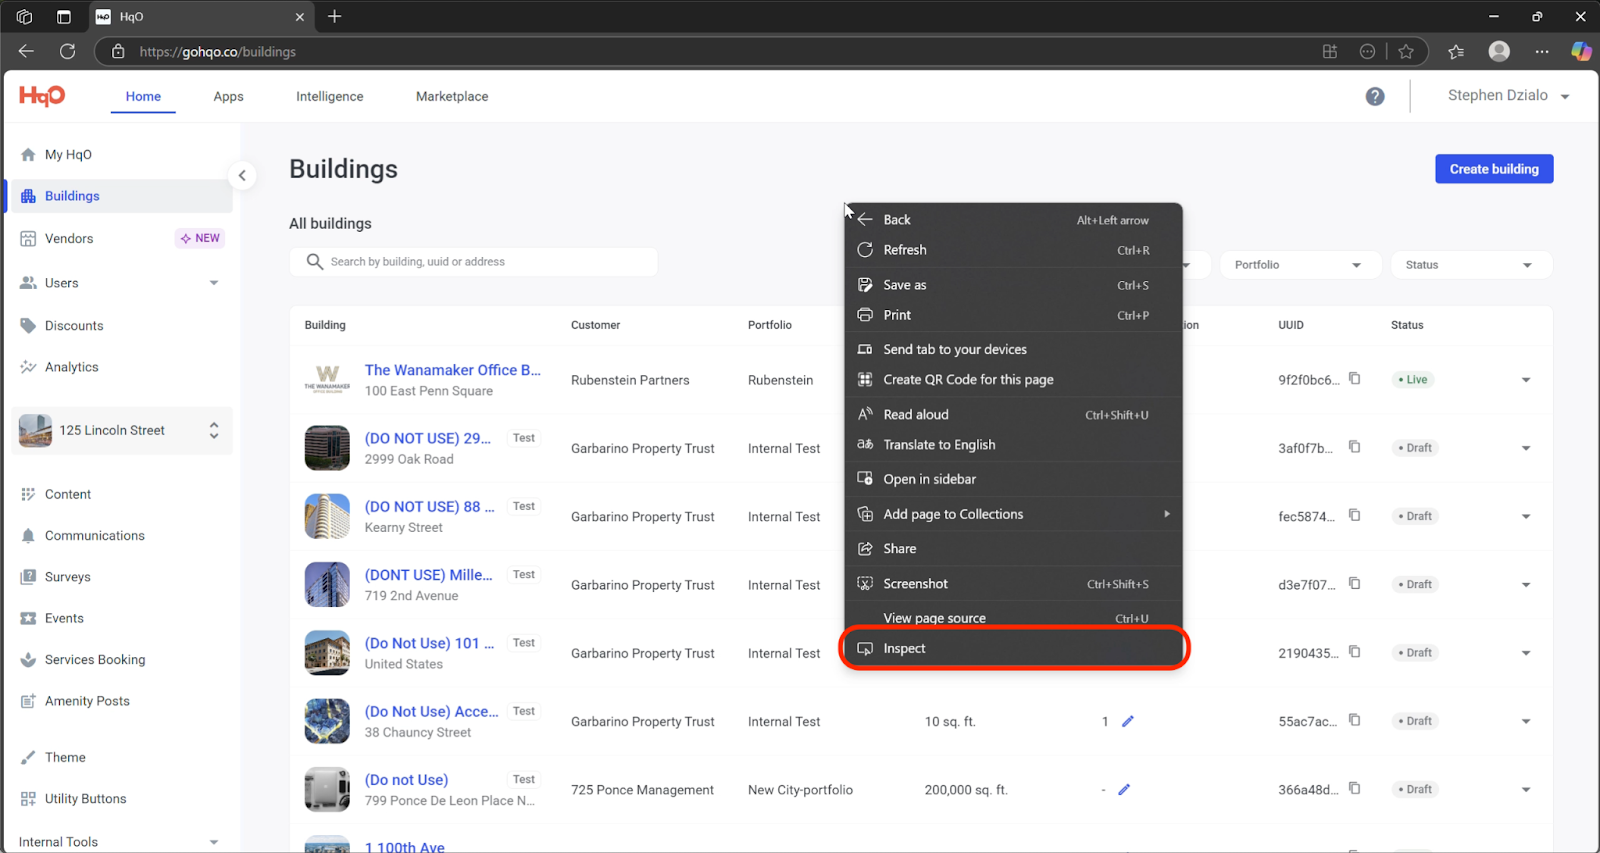
Task: Open browser profile avatar icon
Action: click(1498, 52)
